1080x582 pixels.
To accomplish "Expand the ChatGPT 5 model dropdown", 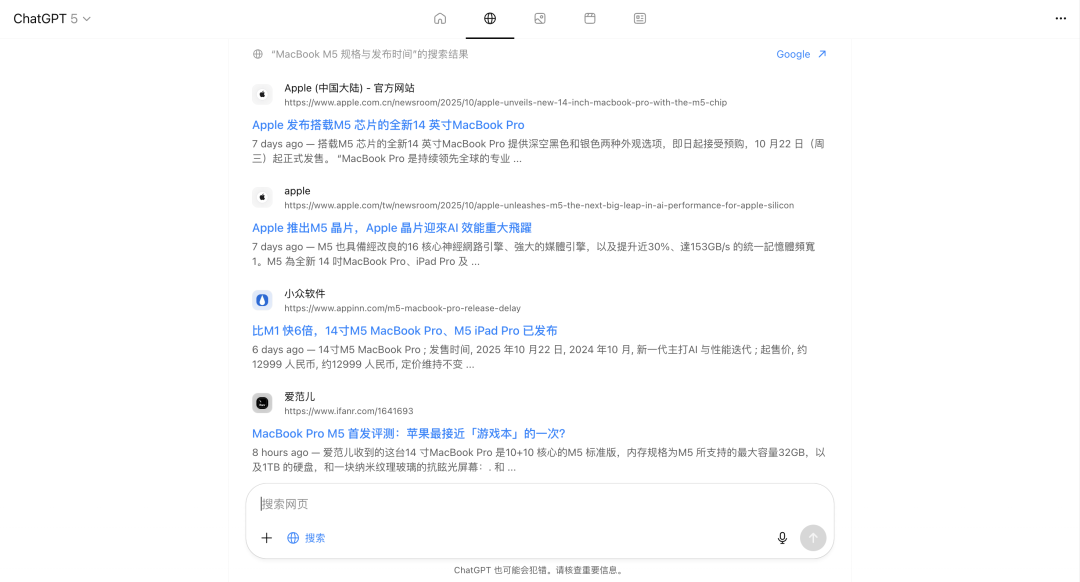I will coord(52,19).
